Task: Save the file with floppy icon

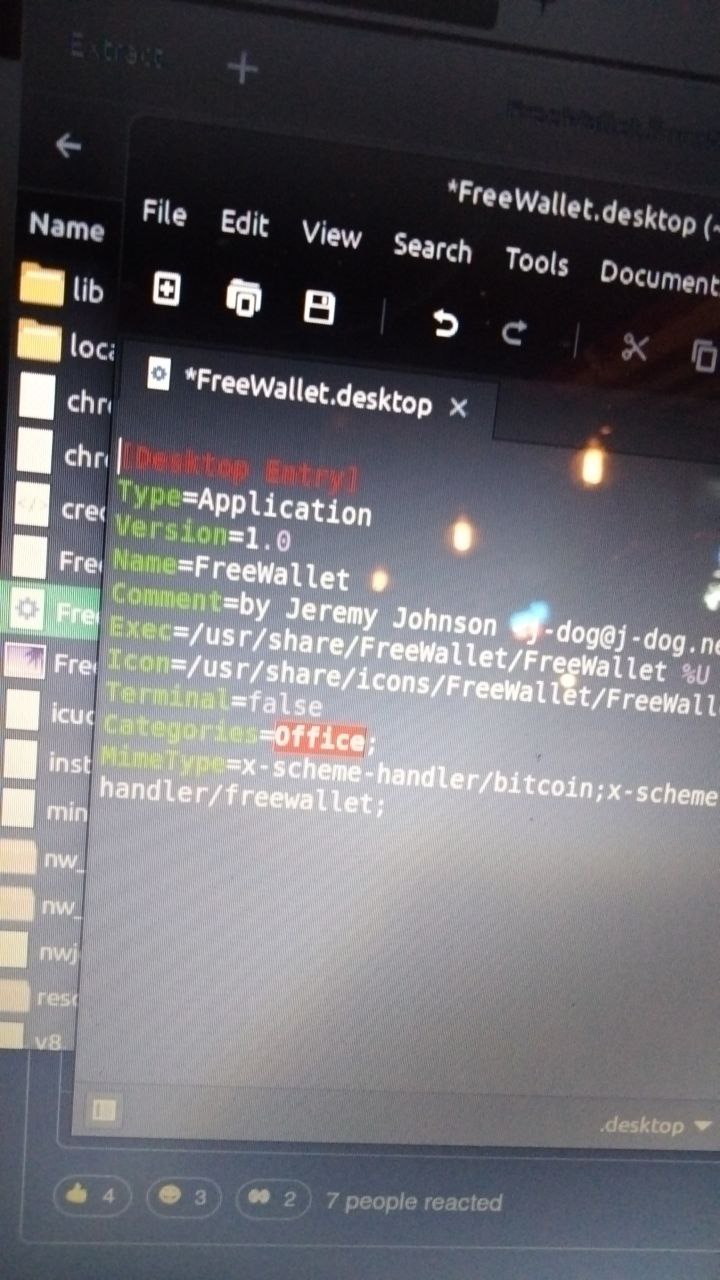Action: (319, 307)
